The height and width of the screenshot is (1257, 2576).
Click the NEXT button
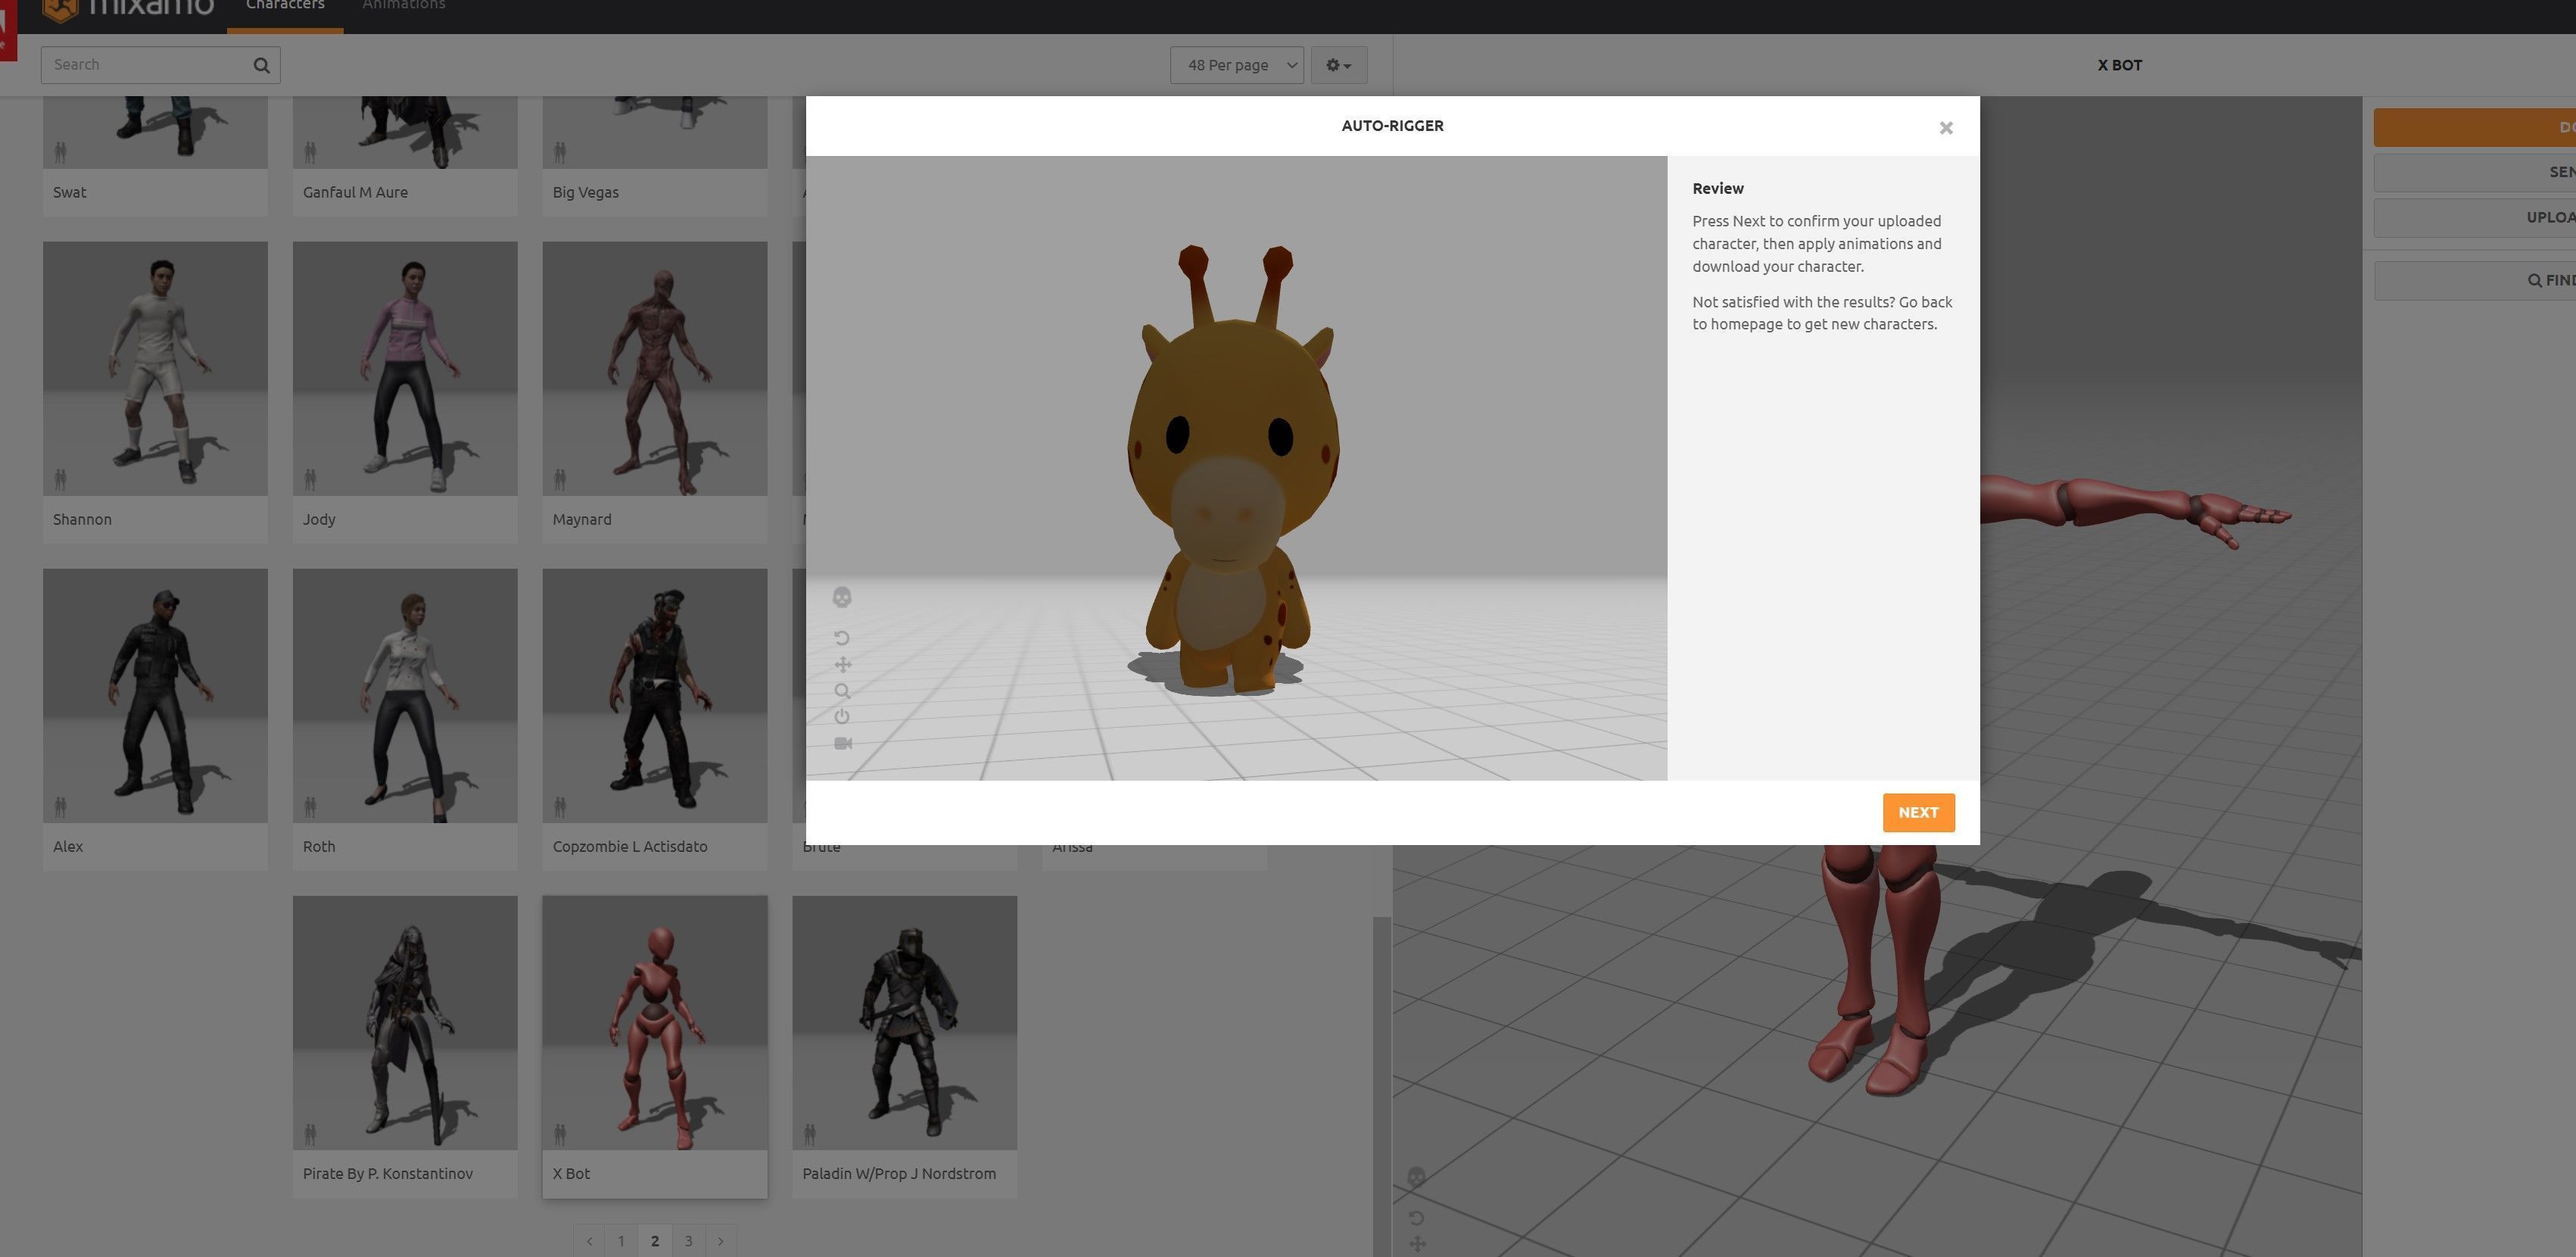1918,813
